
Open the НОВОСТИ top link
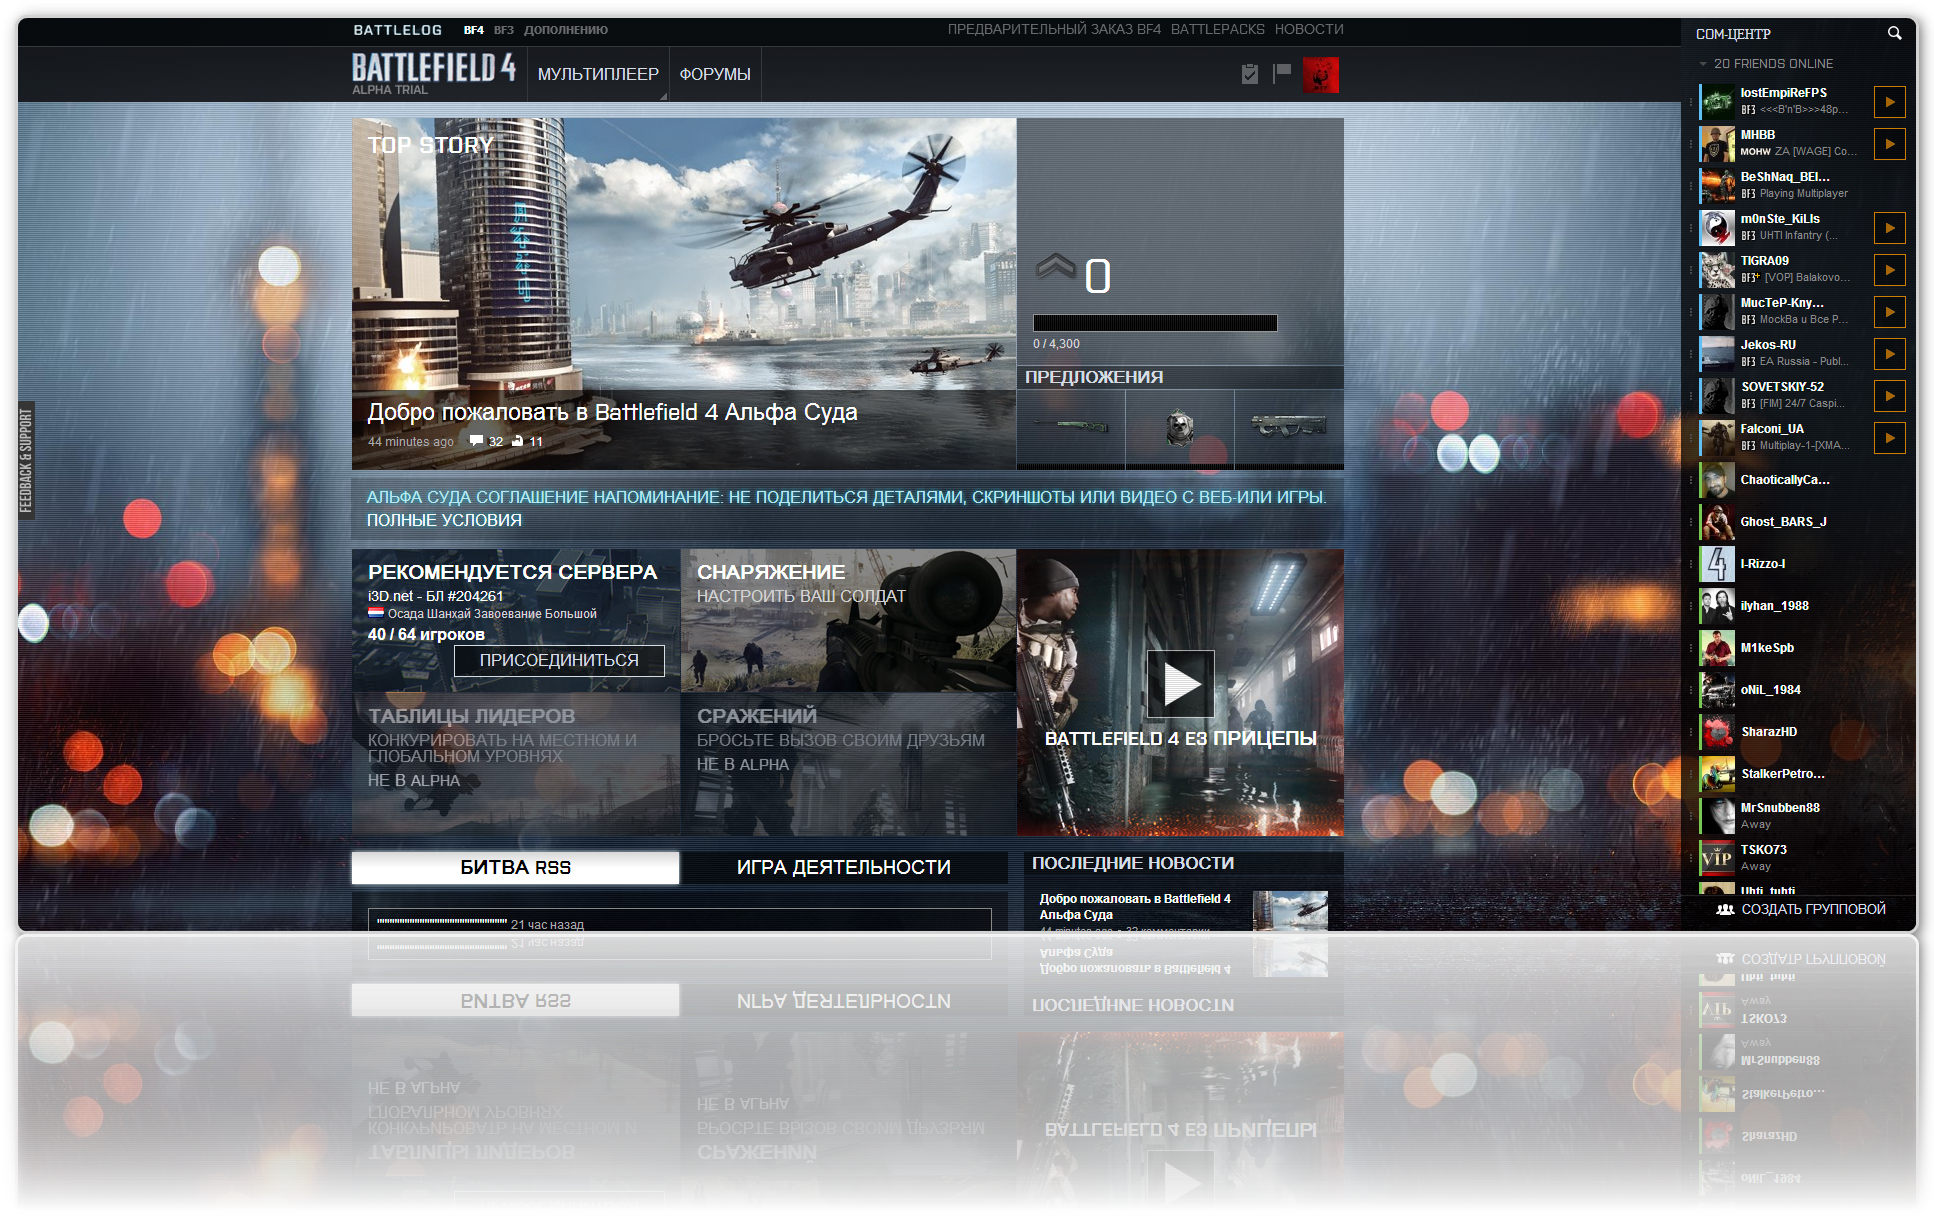pyautogui.click(x=1309, y=29)
